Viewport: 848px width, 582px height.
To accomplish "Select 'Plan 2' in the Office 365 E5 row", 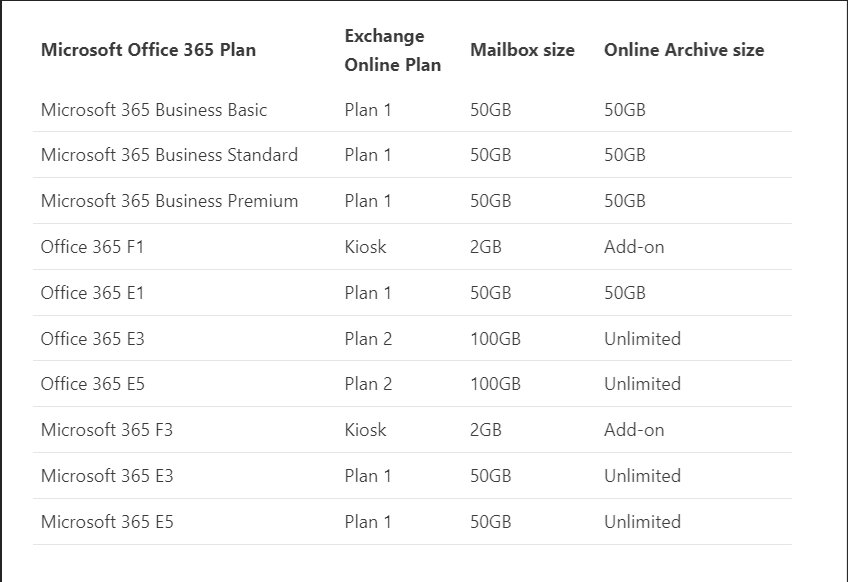I will [x=368, y=384].
